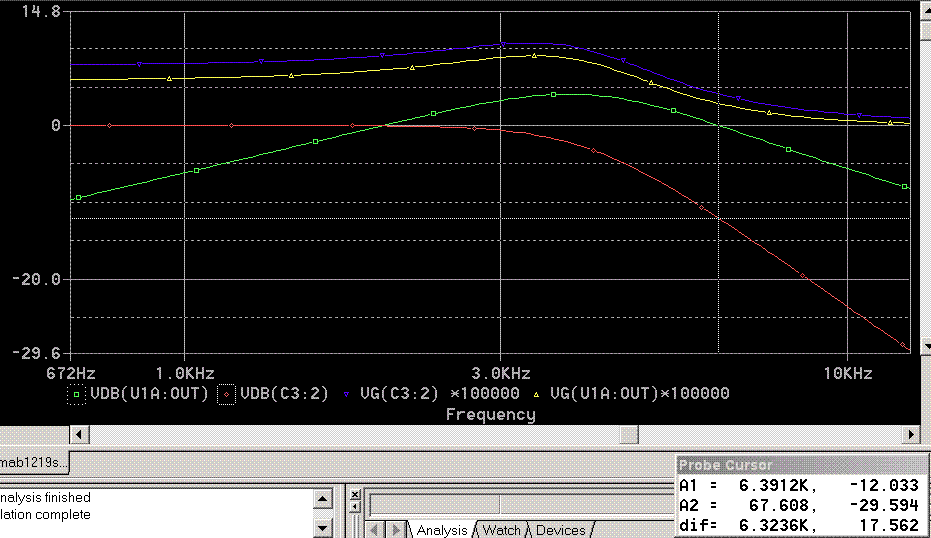
Task: Click the mab1219s document tab
Action: (32, 464)
